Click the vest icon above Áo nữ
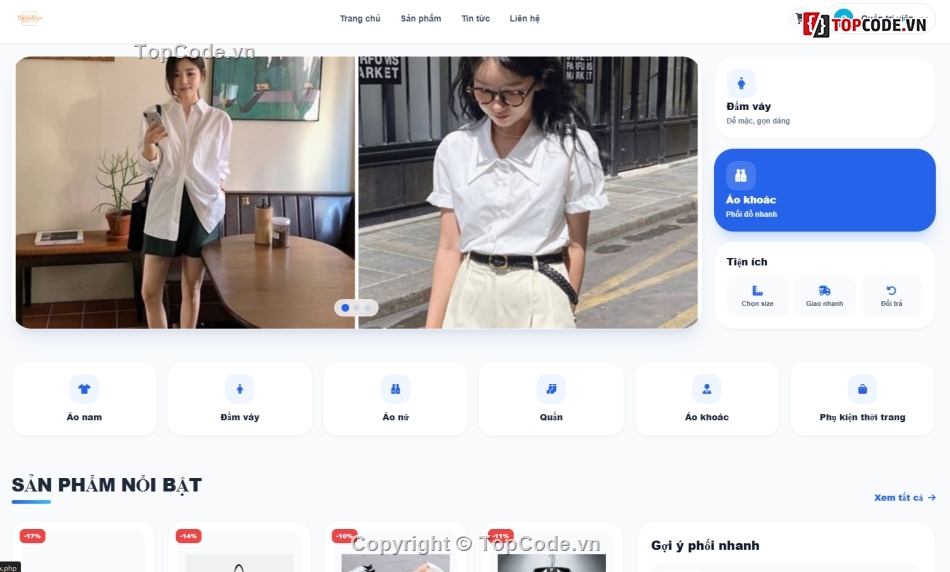Screen dimensions: 950x572 396,389
